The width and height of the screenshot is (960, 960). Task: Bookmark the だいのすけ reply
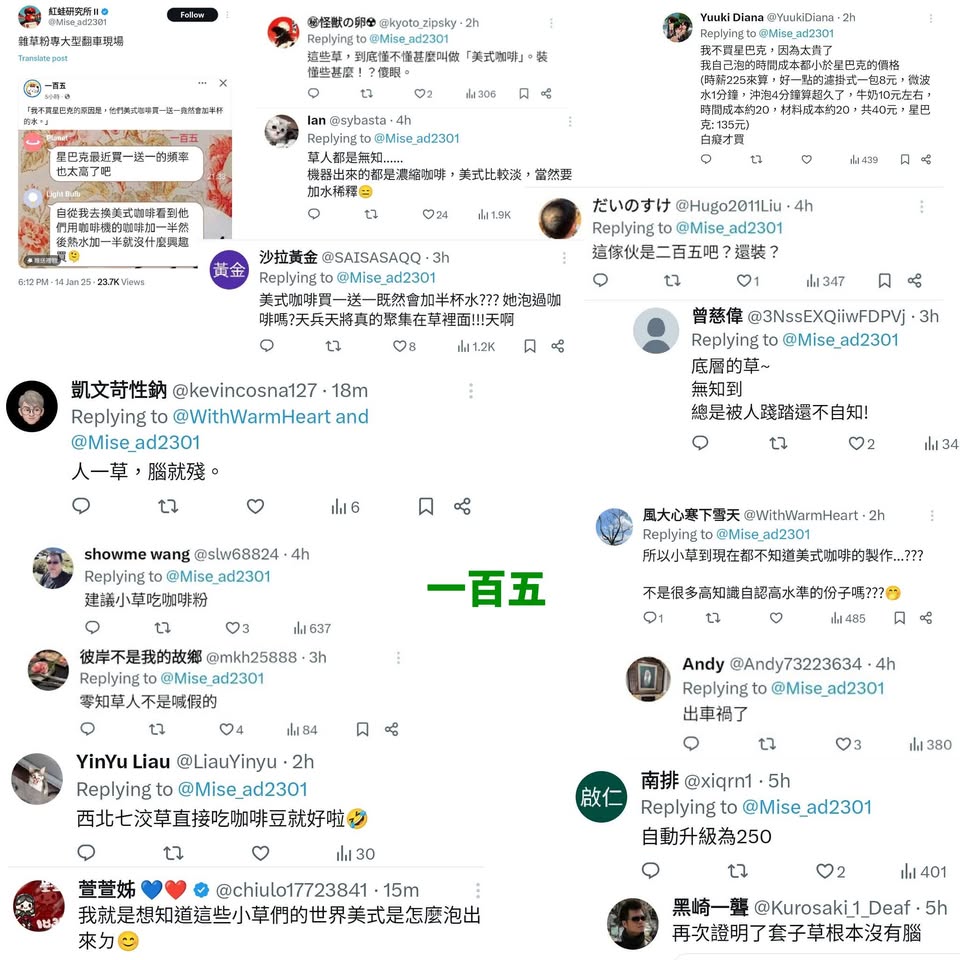click(x=884, y=281)
